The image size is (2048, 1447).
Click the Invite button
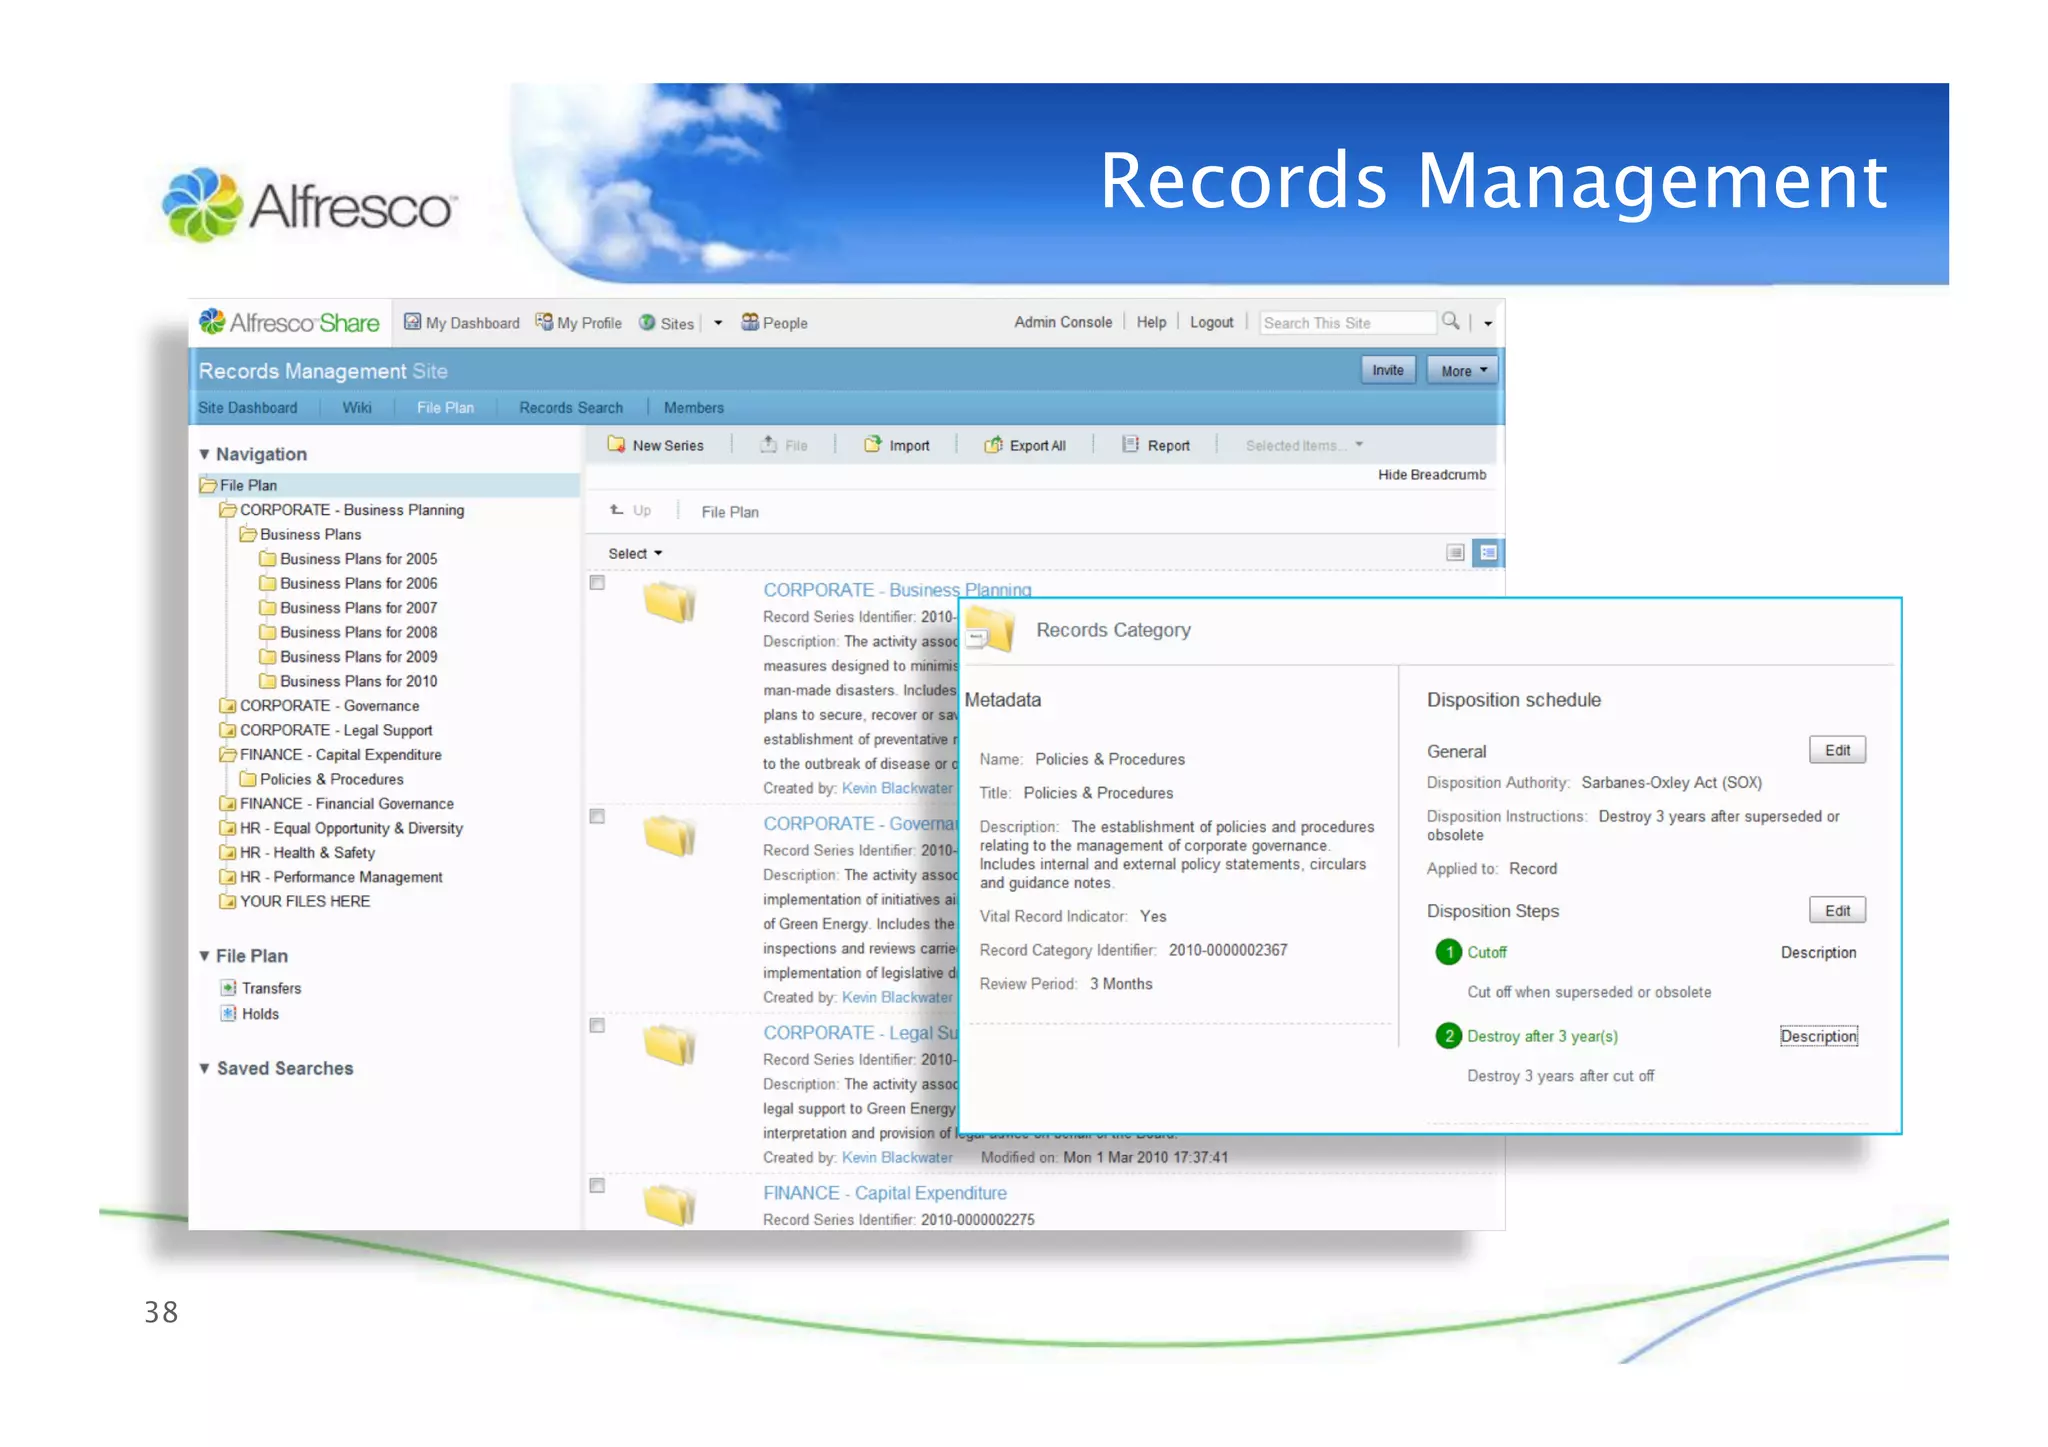[x=1387, y=370]
